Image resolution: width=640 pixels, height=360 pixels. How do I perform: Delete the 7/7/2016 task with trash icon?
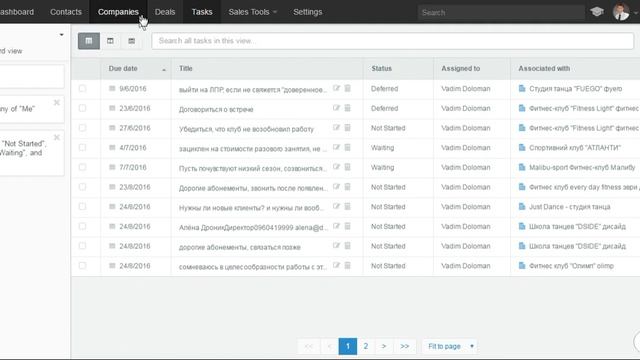point(347,167)
